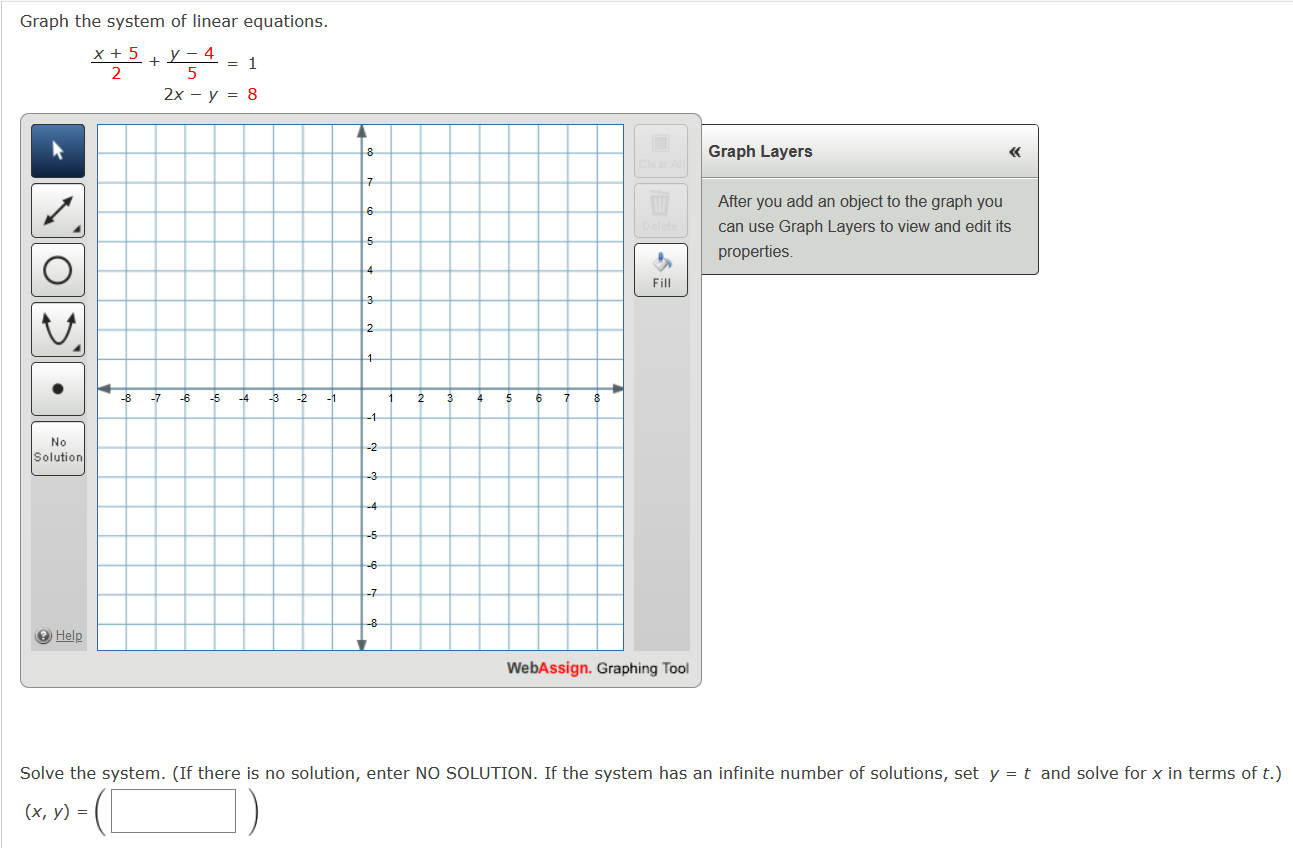Screen dimensions: 1293x848
Task: Select the circle tool
Action: coord(57,269)
